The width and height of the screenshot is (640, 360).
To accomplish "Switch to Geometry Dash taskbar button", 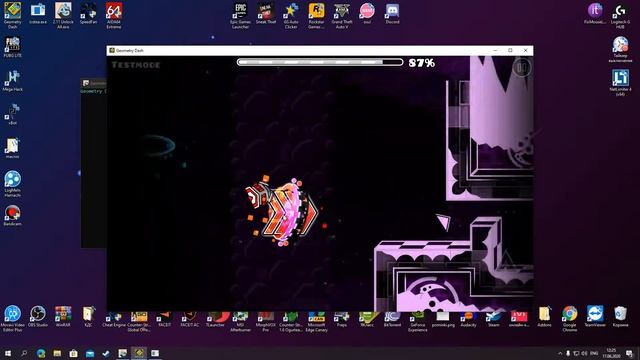I will click(x=139, y=353).
